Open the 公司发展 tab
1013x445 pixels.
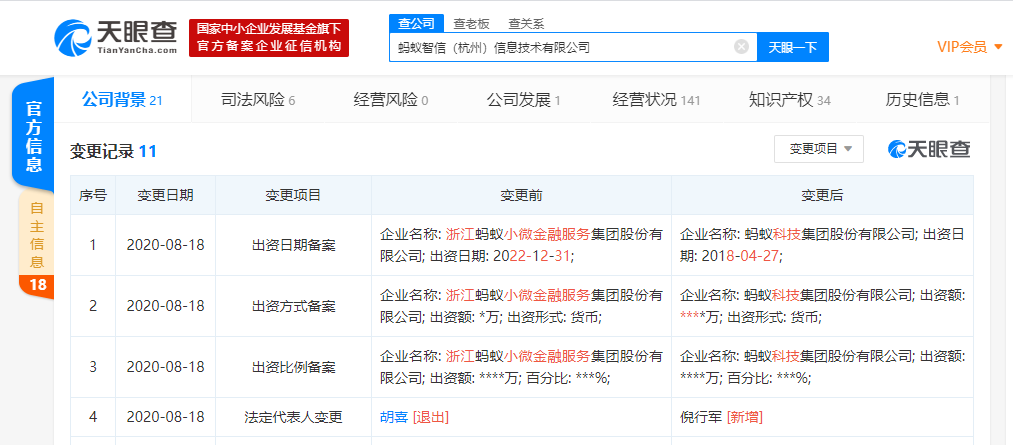tap(523, 100)
